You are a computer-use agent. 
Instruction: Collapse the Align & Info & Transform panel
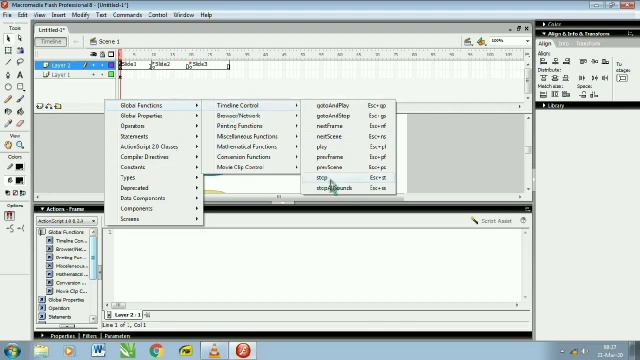pos(544,34)
